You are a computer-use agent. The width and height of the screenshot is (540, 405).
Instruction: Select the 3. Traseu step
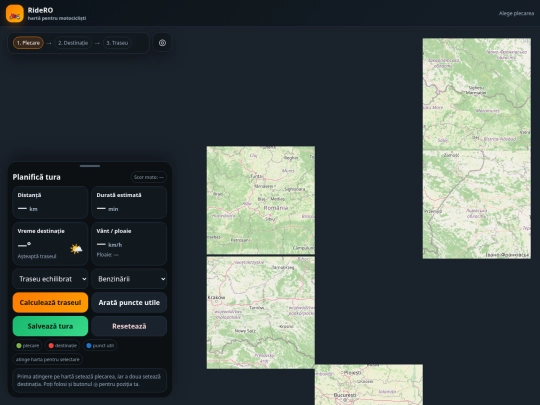coord(117,43)
